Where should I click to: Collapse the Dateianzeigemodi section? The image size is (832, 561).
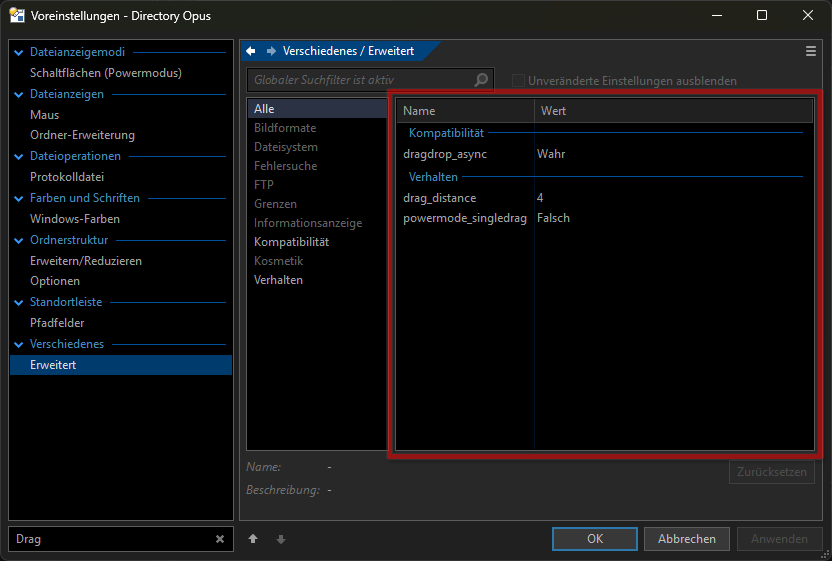(19, 53)
